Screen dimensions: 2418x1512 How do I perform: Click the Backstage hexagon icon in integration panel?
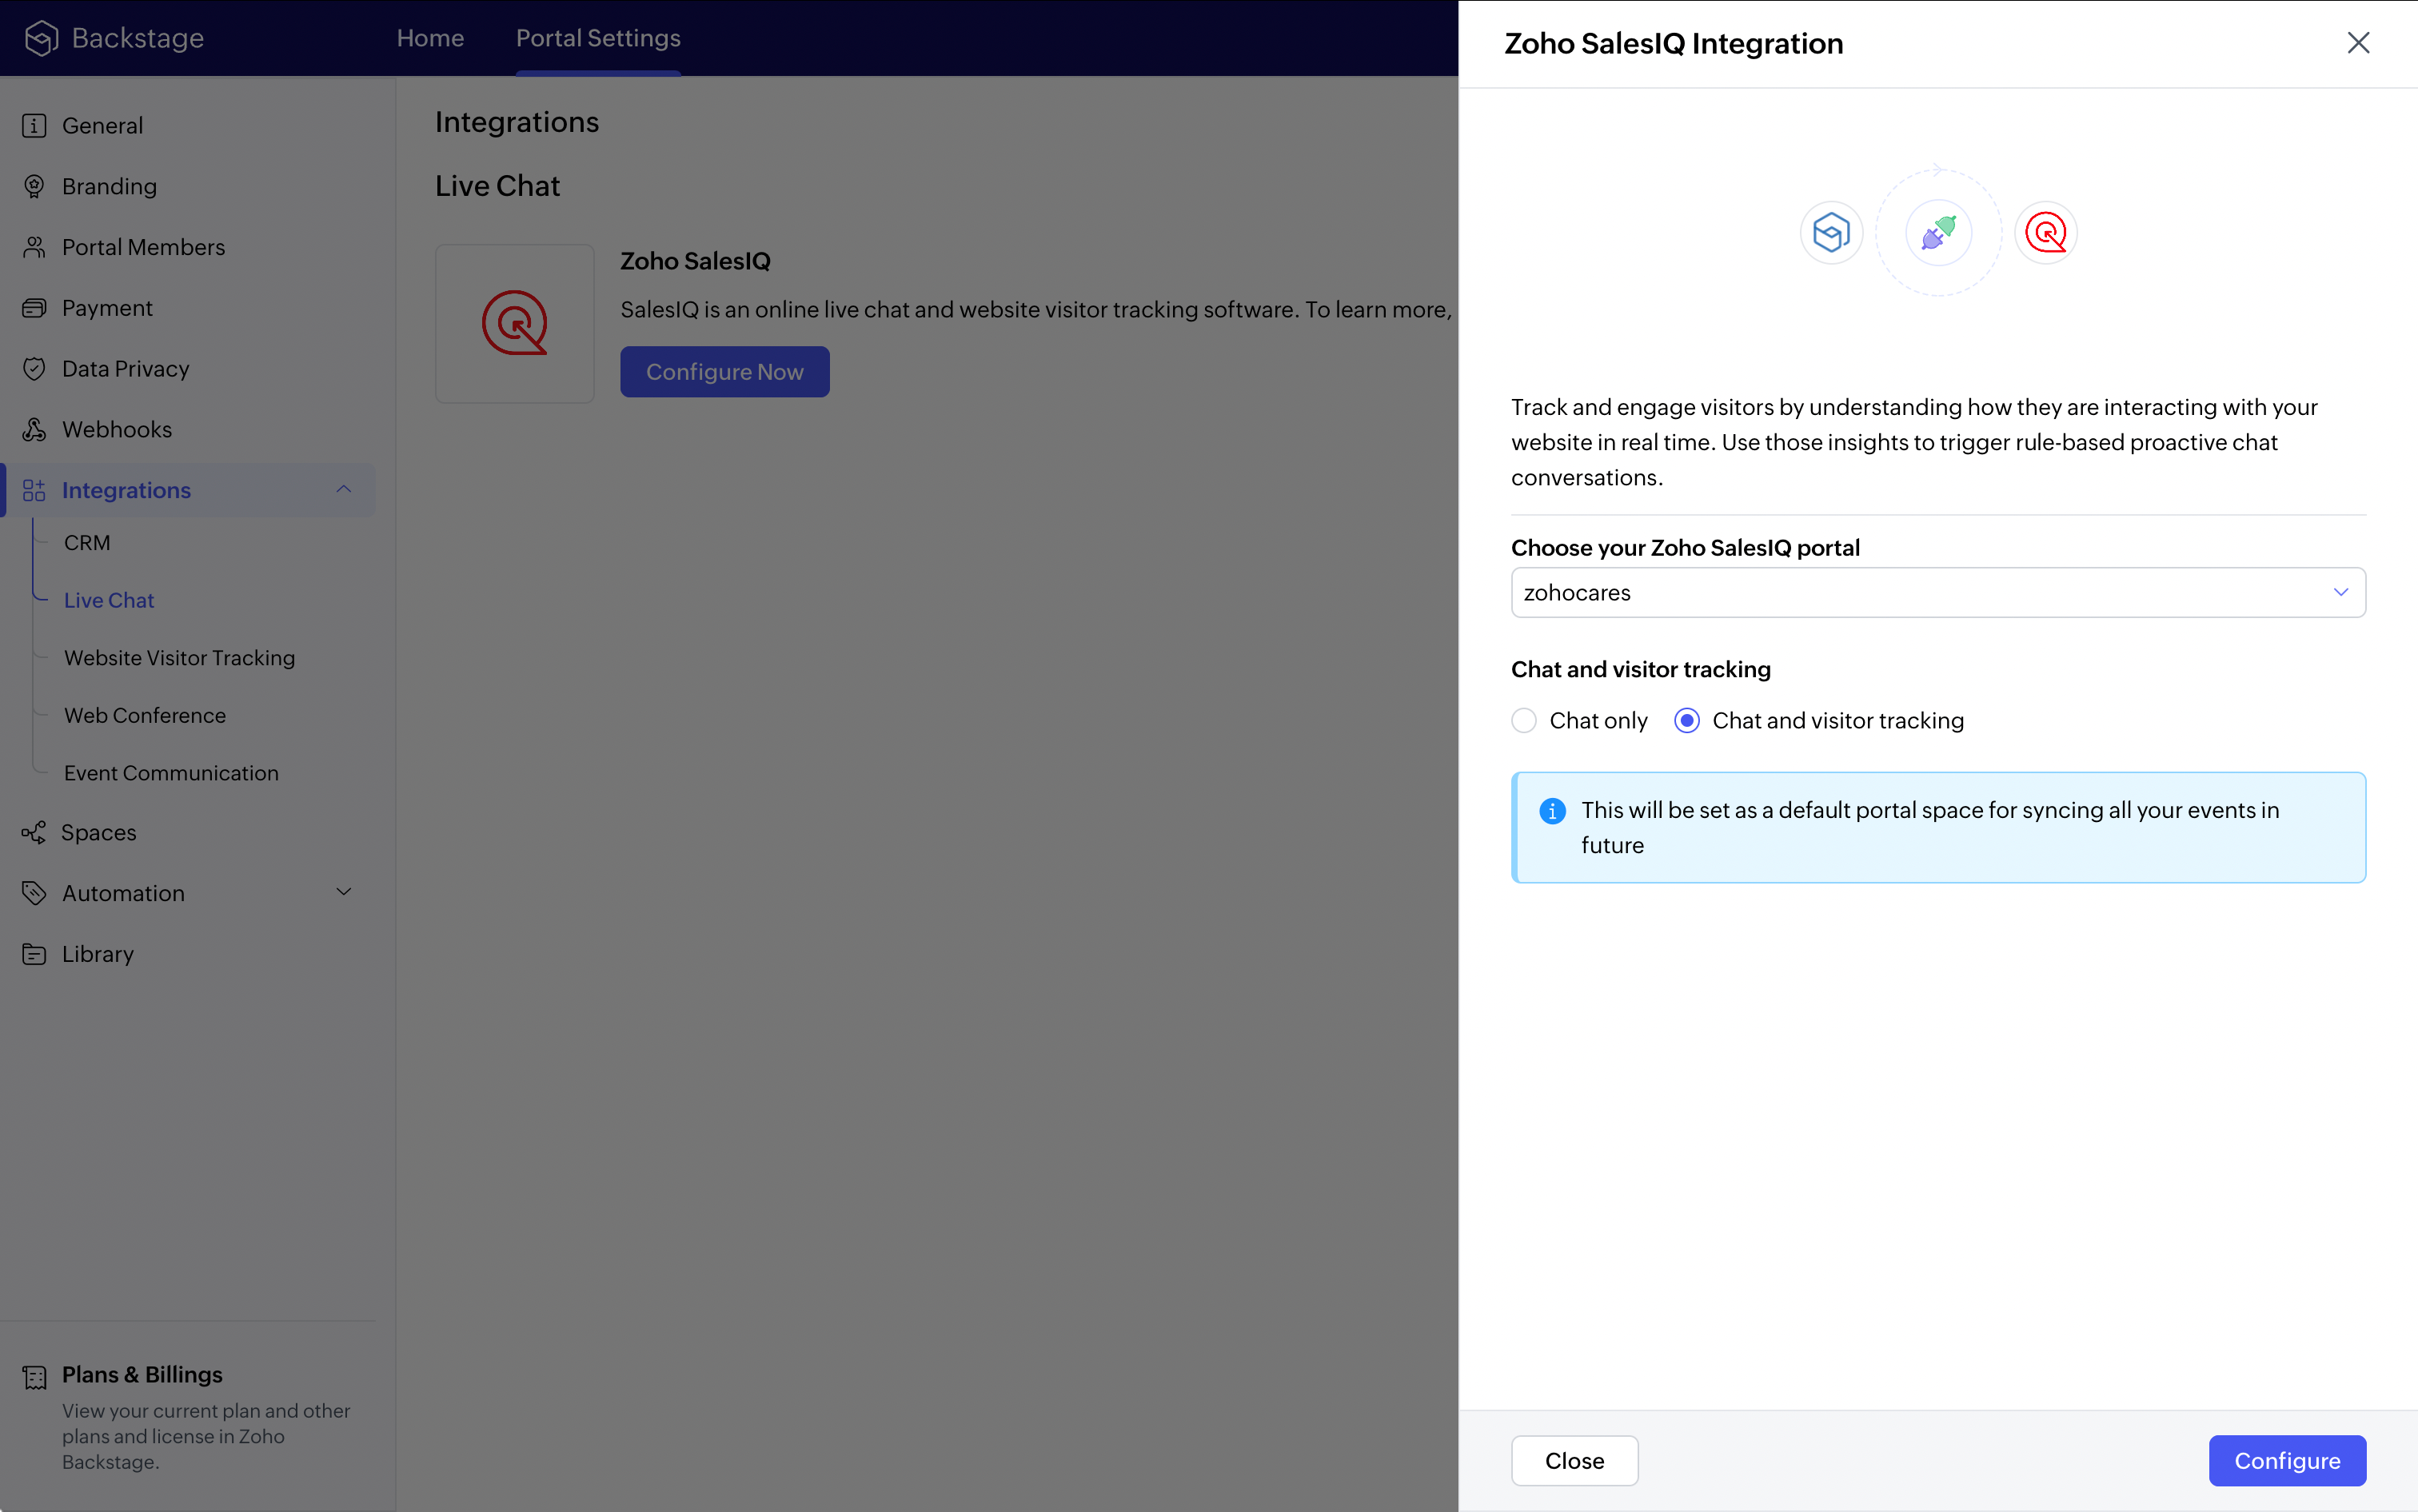click(x=1831, y=233)
